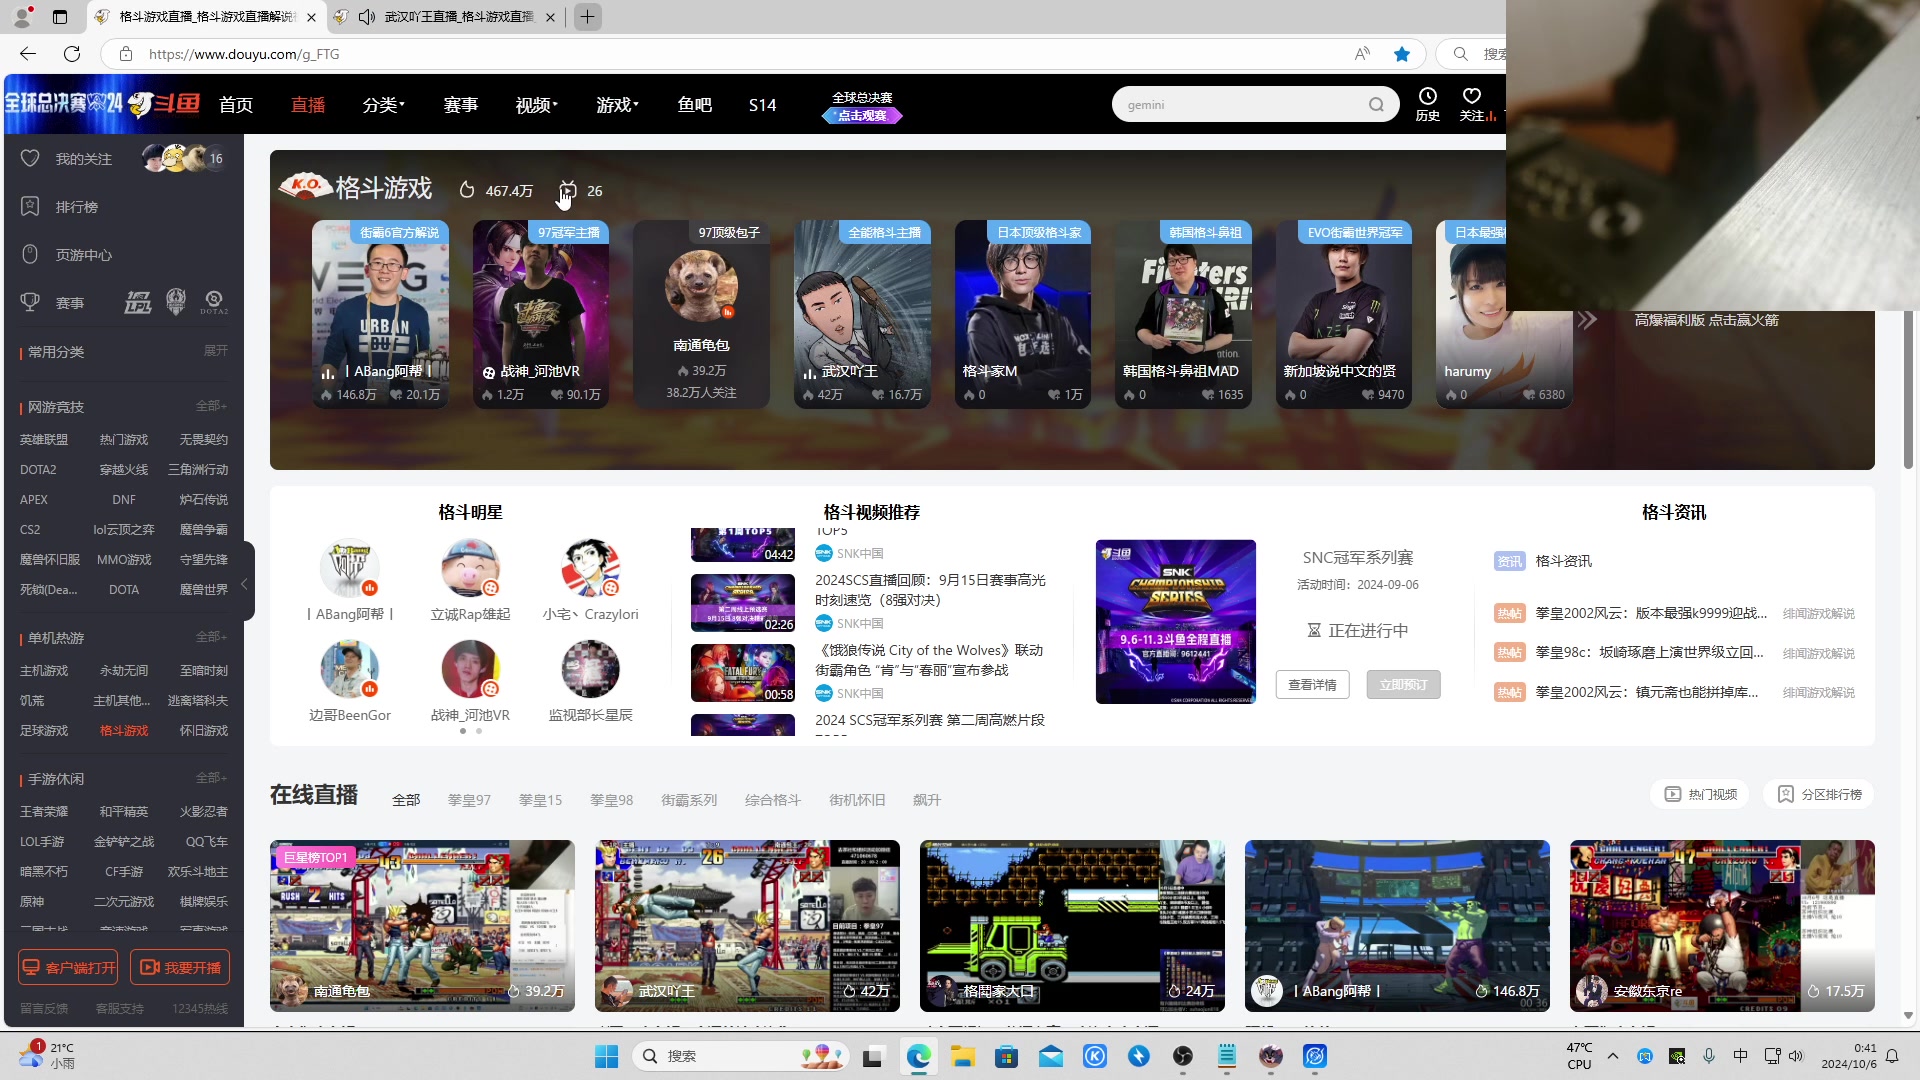The height and width of the screenshot is (1080, 1920).
Task: Open the 格閣家大口 live stream thumbnail
Action: tap(1072, 926)
